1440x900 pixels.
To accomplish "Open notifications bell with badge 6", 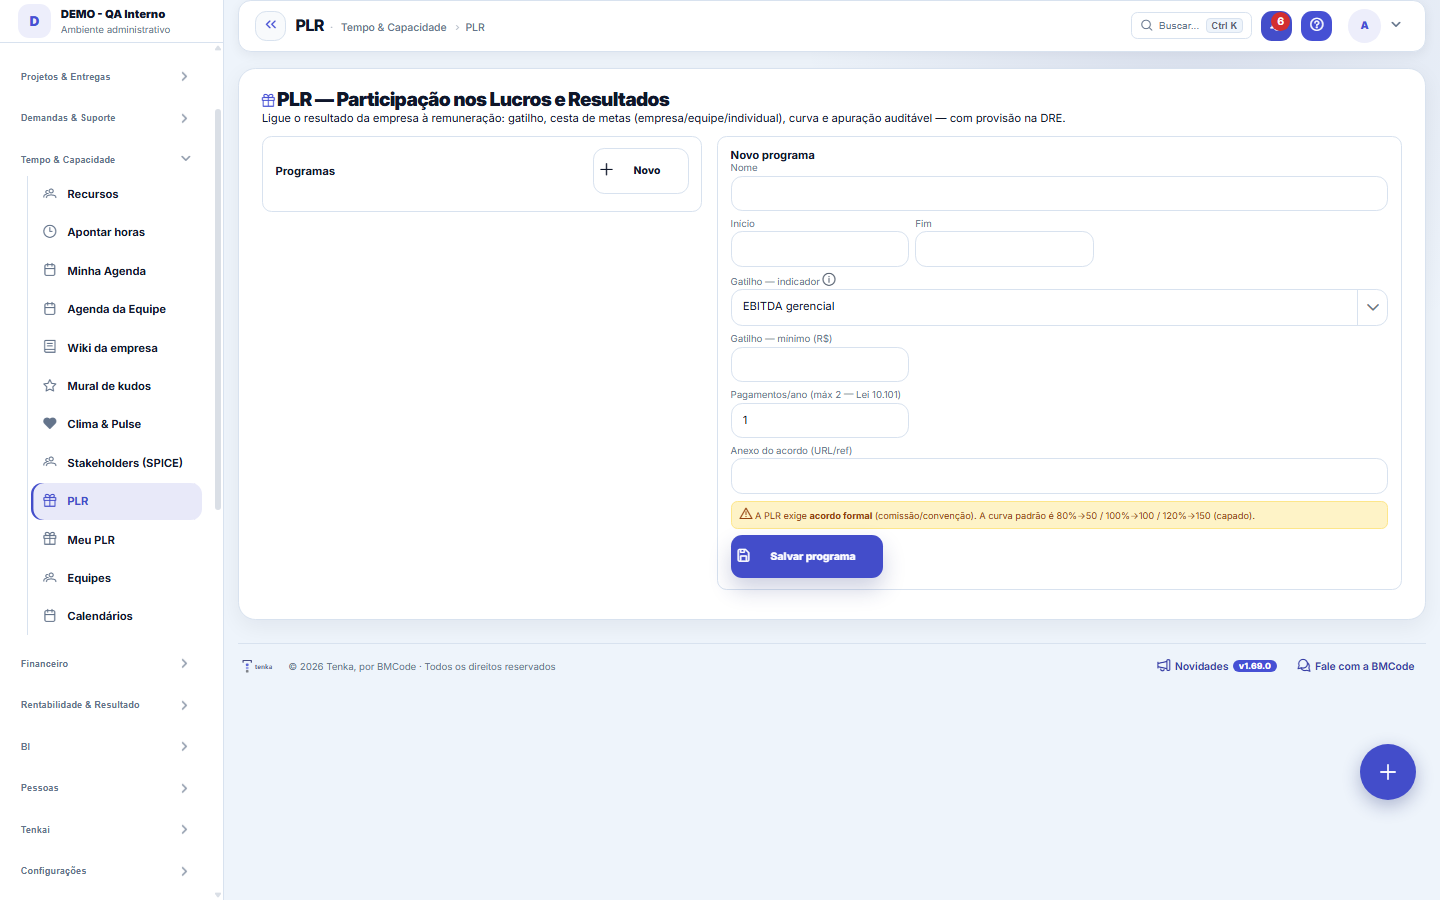I will (x=1276, y=25).
